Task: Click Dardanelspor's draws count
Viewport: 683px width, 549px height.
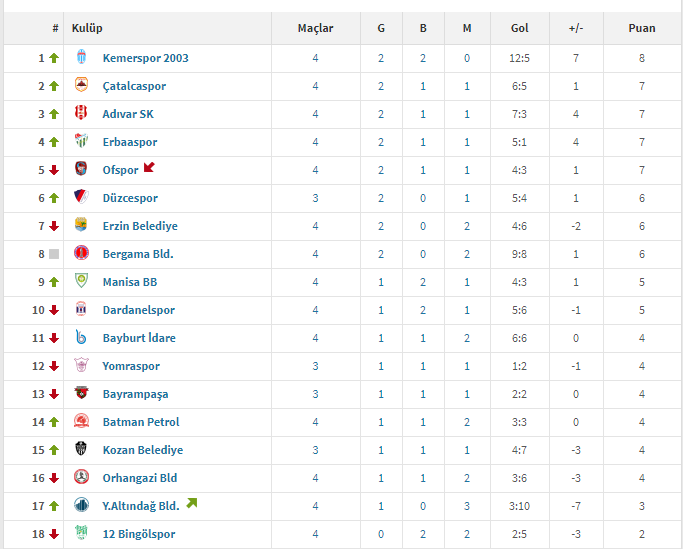Action: click(423, 310)
